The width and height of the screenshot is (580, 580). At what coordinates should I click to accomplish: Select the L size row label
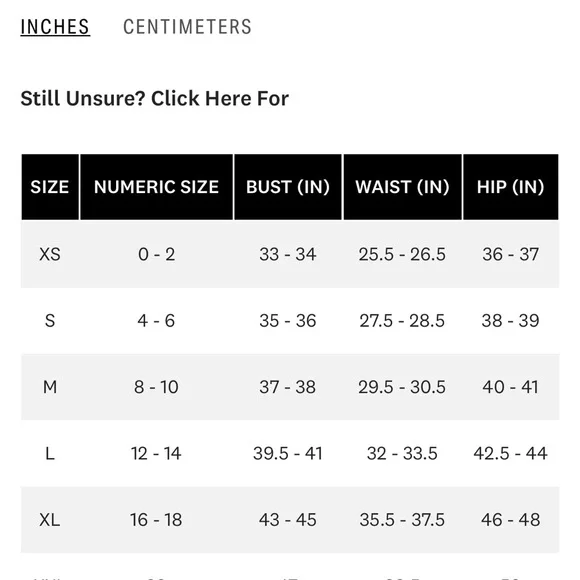click(x=50, y=453)
